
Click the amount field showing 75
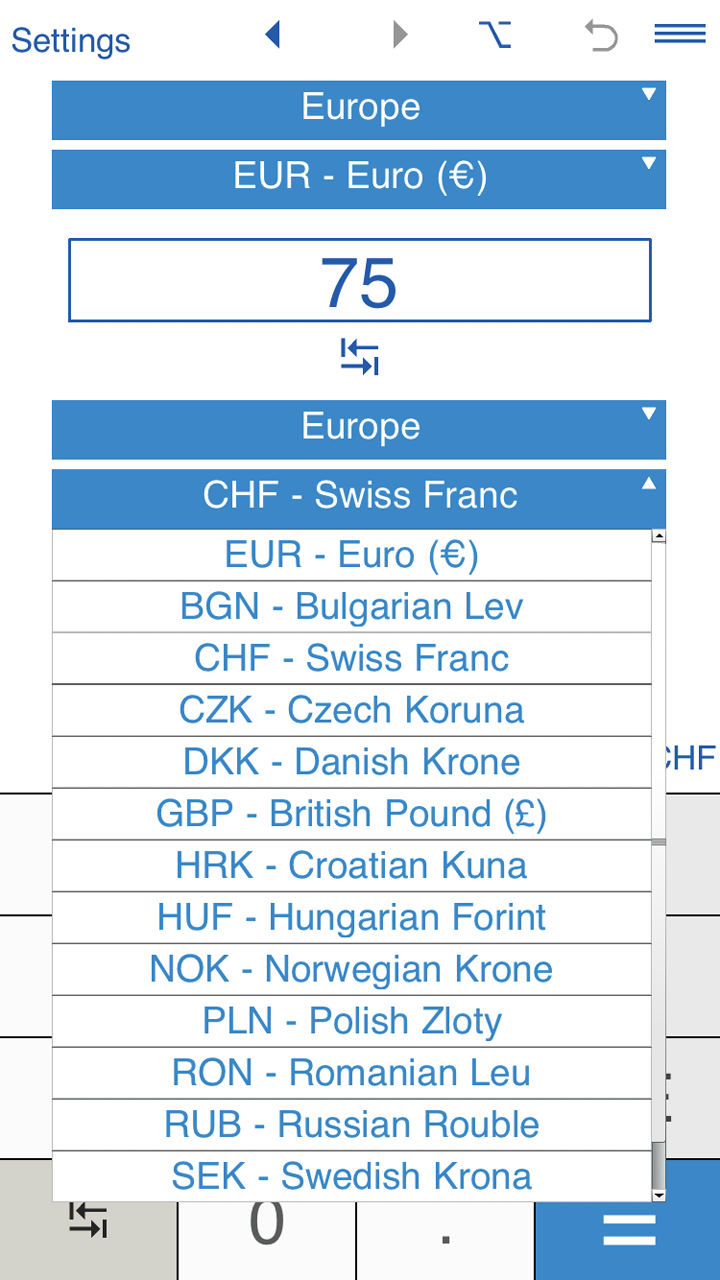pos(359,281)
